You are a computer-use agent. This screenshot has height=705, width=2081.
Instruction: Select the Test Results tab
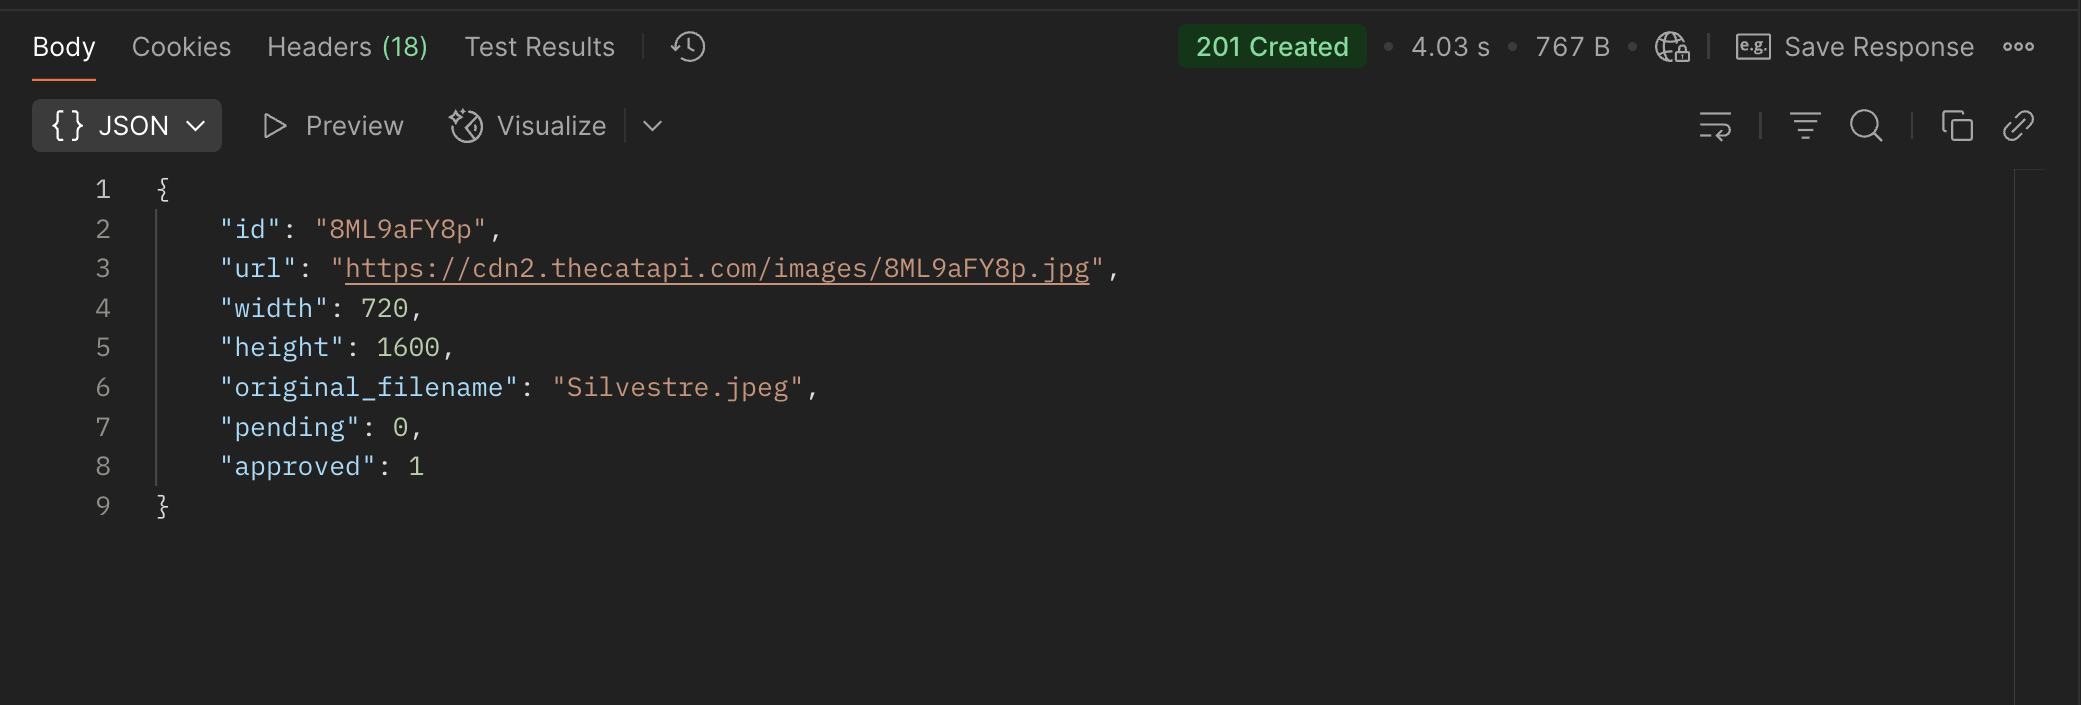pos(539,47)
